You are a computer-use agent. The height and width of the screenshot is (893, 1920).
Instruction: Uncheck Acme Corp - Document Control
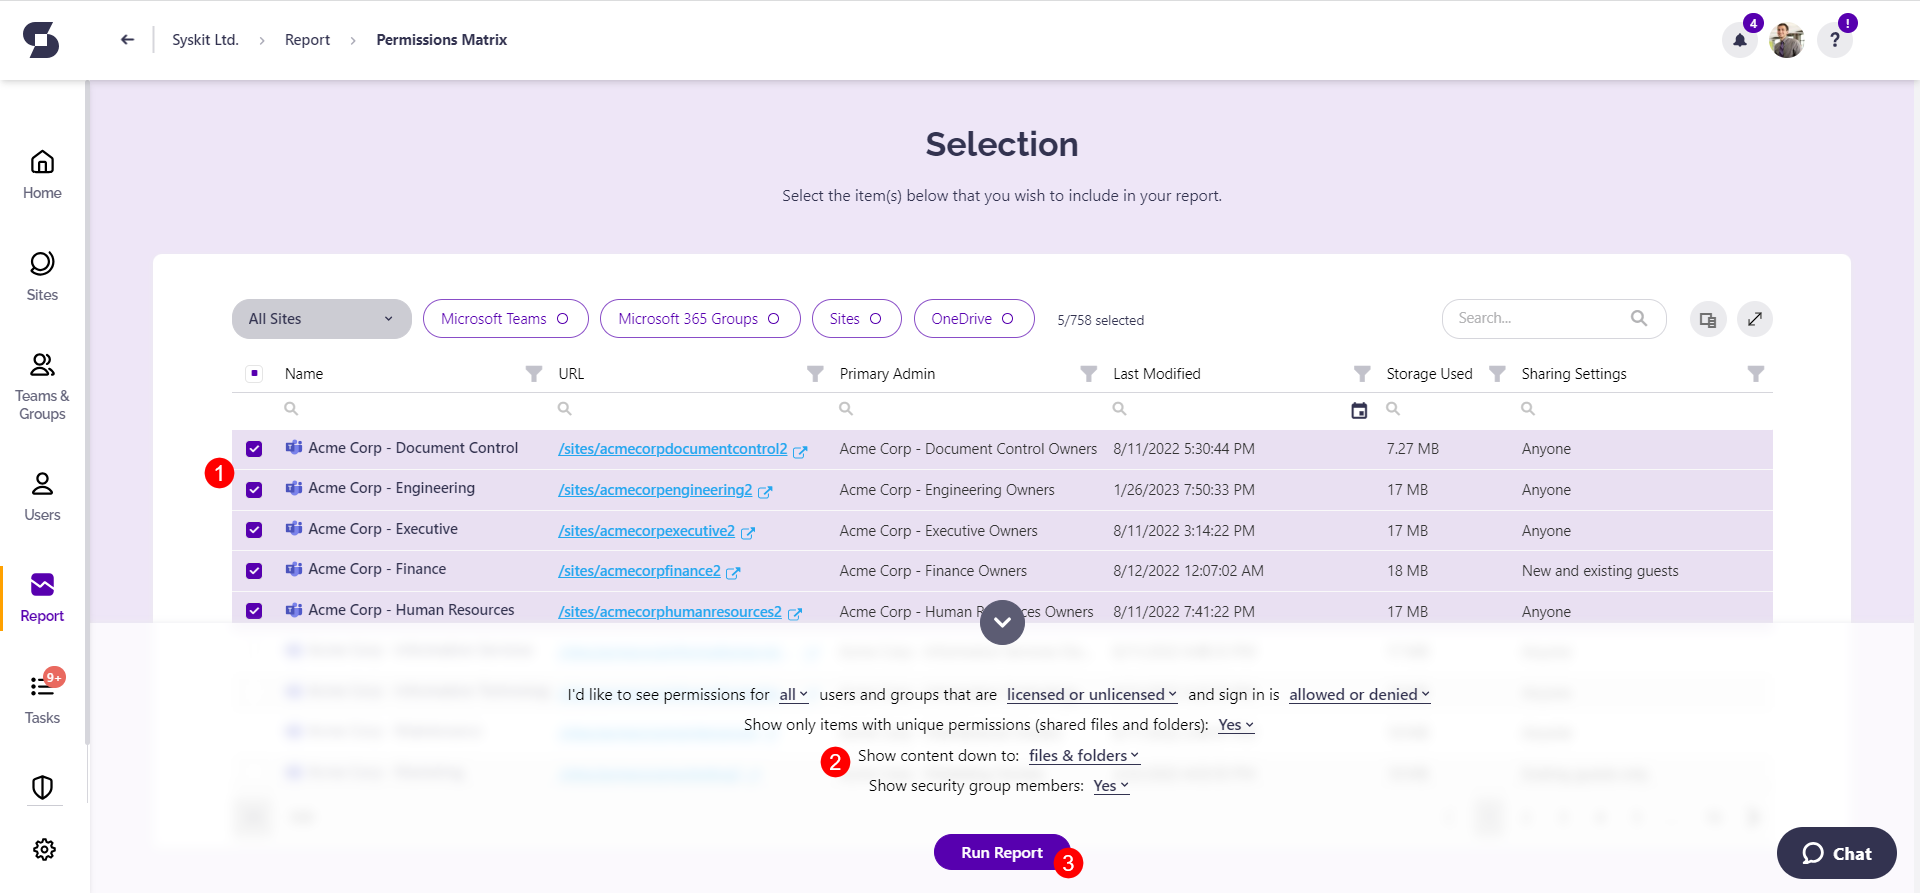(254, 449)
